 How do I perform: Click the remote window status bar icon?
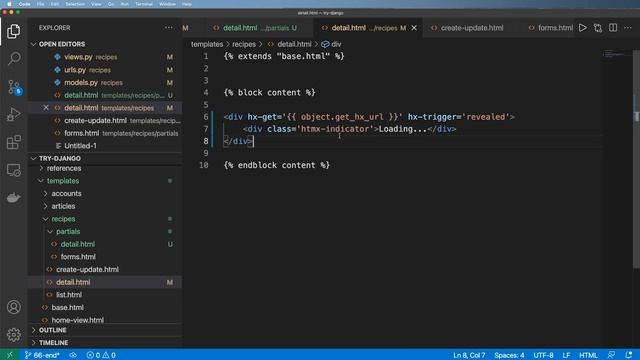9,355
